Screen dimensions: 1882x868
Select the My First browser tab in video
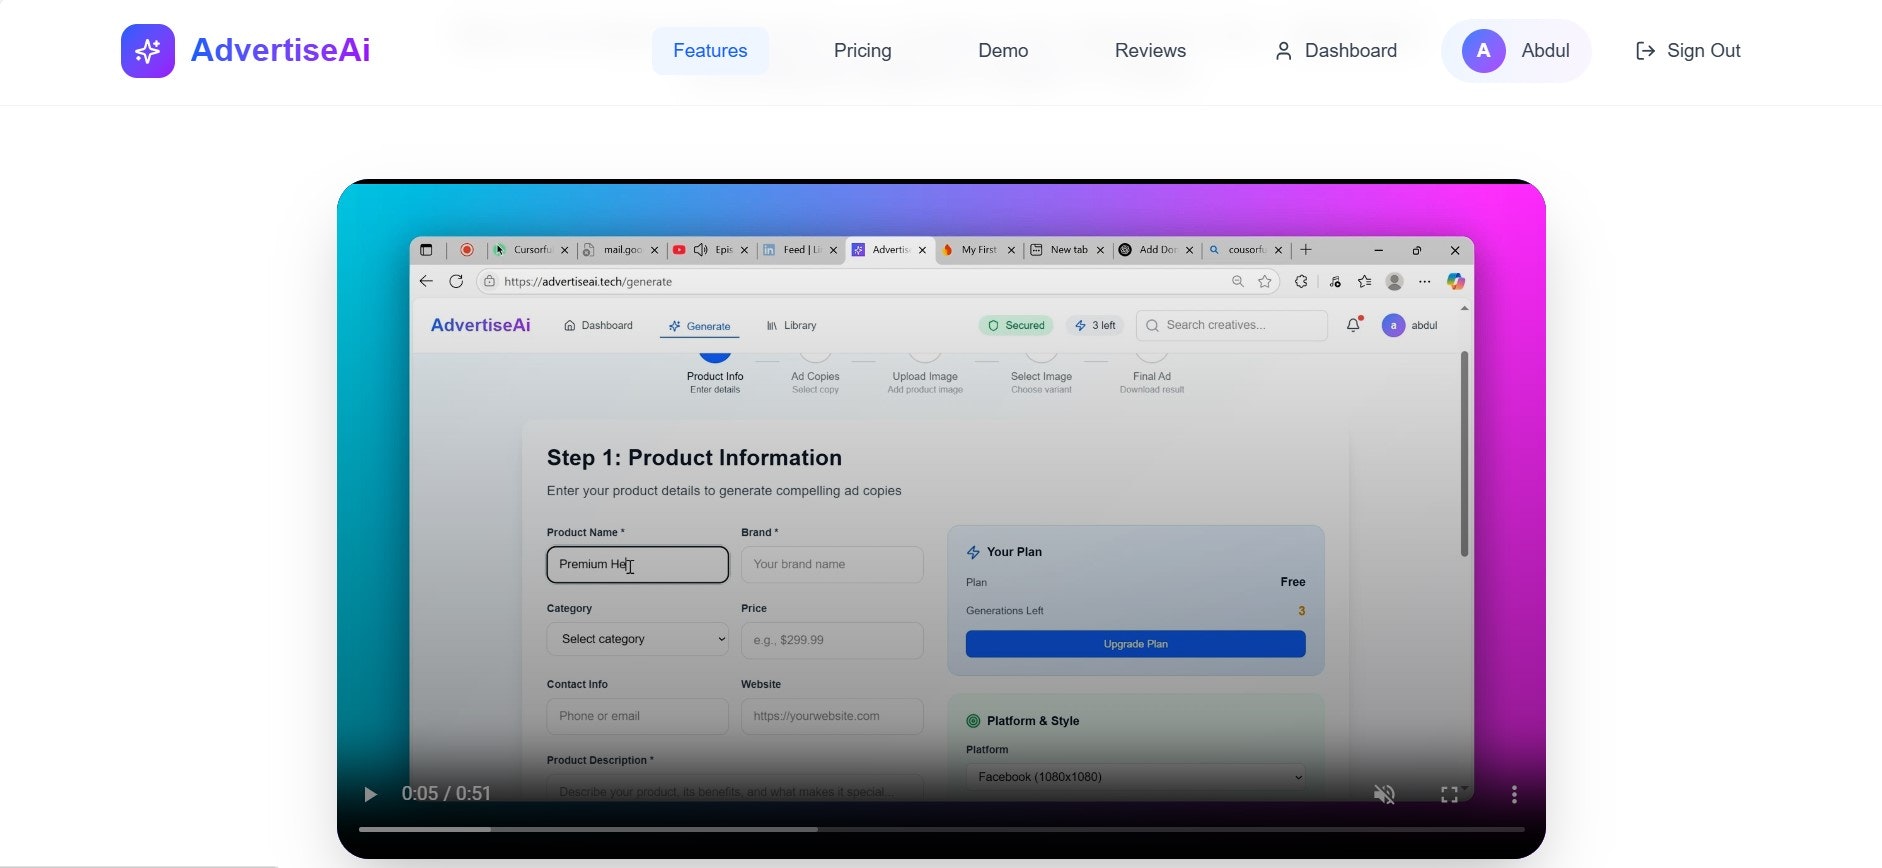tap(977, 250)
